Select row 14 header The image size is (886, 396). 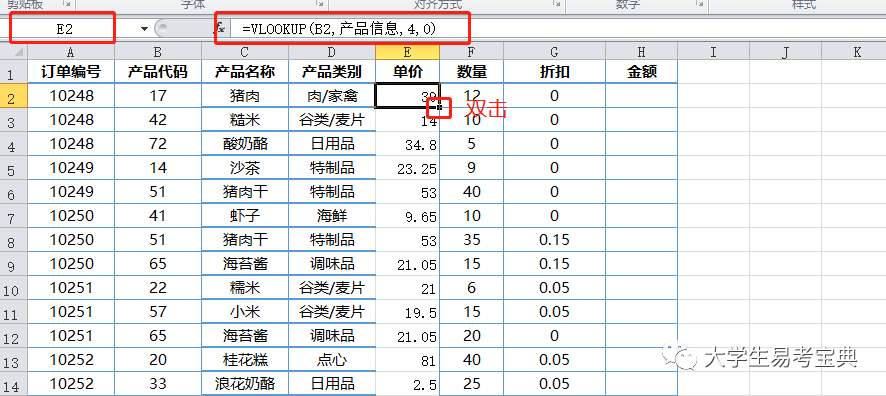13,385
